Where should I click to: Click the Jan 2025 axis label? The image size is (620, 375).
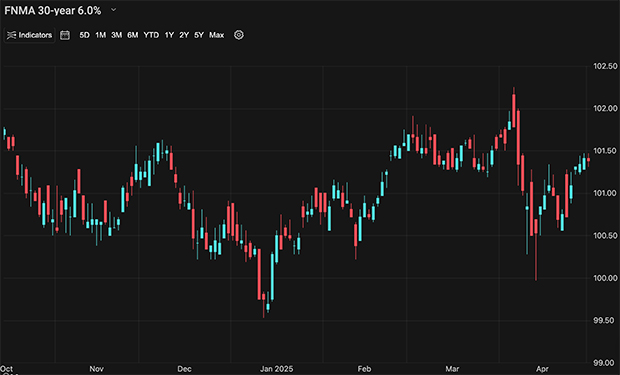pos(276,369)
